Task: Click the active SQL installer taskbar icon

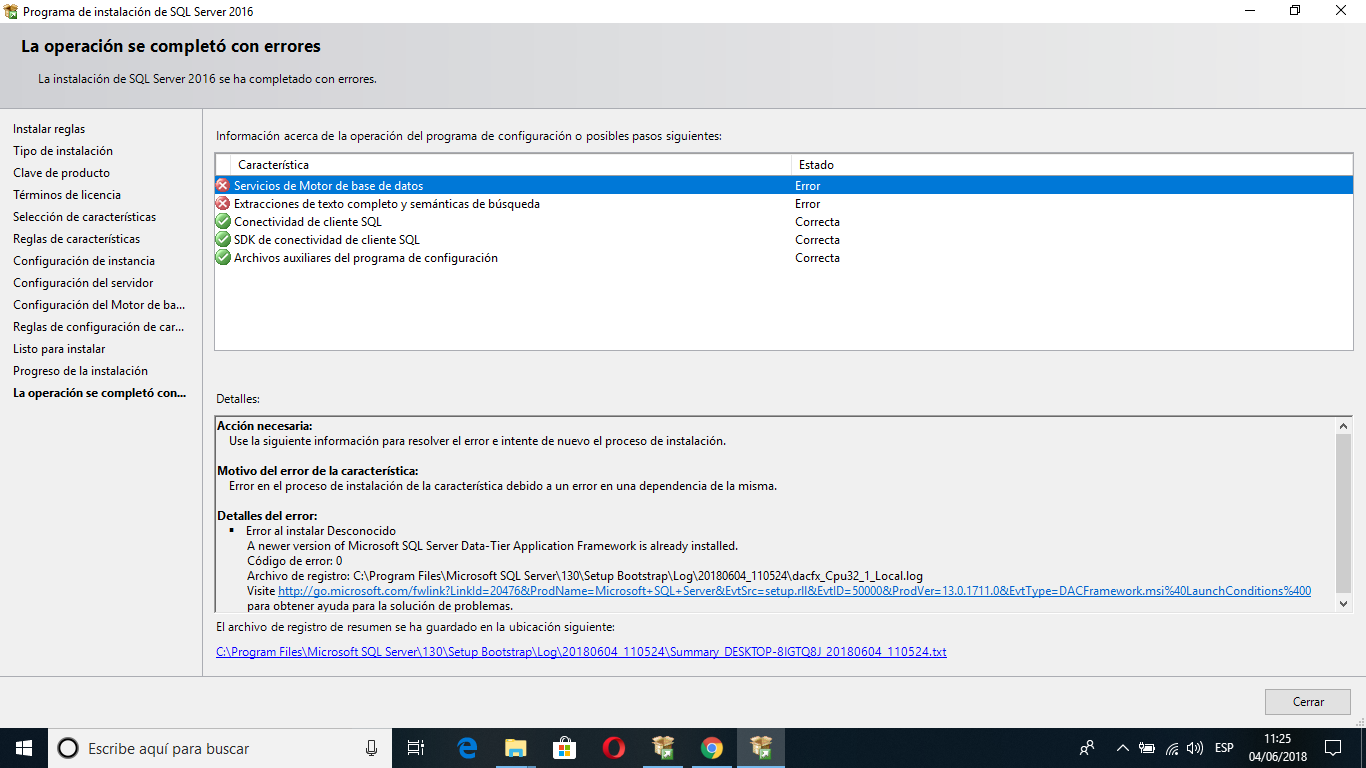Action: [x=761, y=748]
